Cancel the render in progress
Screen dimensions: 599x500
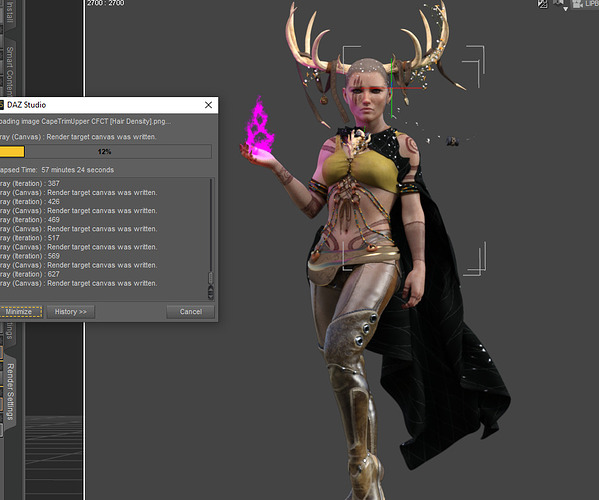point(190,312)
